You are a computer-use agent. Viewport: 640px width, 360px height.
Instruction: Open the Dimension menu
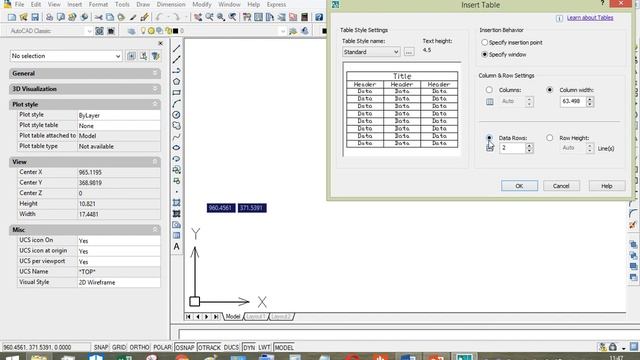pyautogui.click(x=171, y=4)
